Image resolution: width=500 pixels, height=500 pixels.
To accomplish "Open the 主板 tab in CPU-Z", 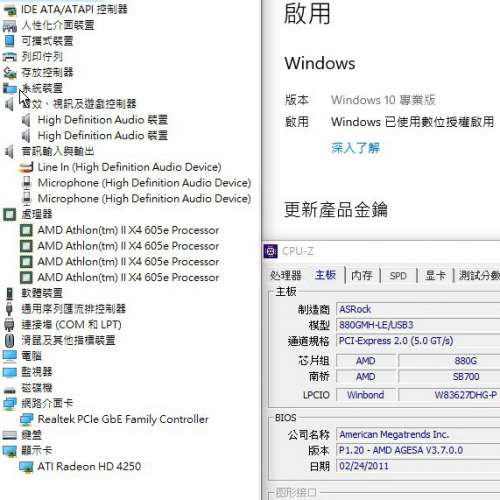I will [325, 275].
